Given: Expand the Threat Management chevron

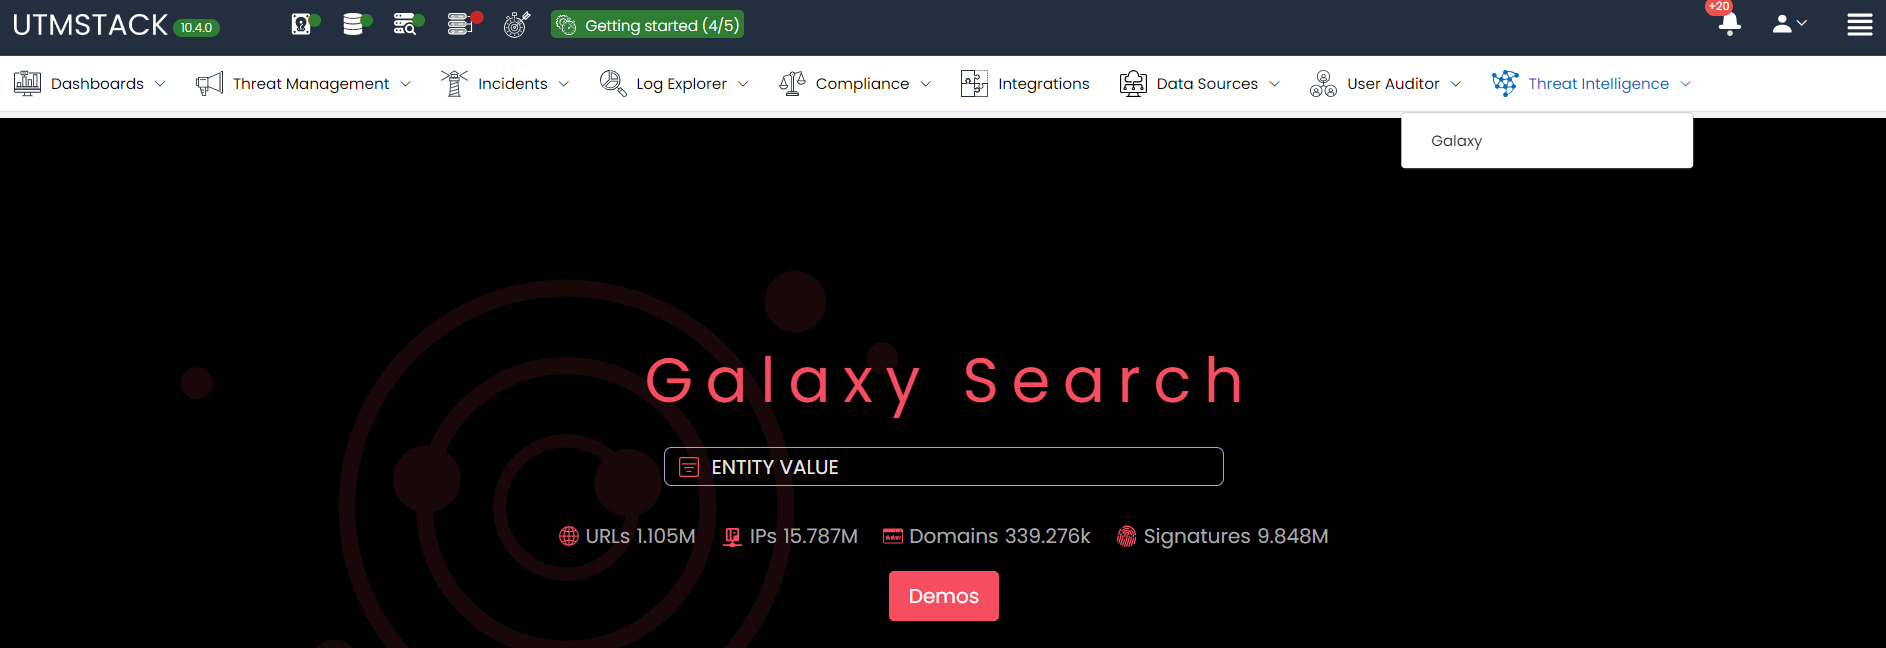Looking at the screenshot, I should tap(405, 84).
